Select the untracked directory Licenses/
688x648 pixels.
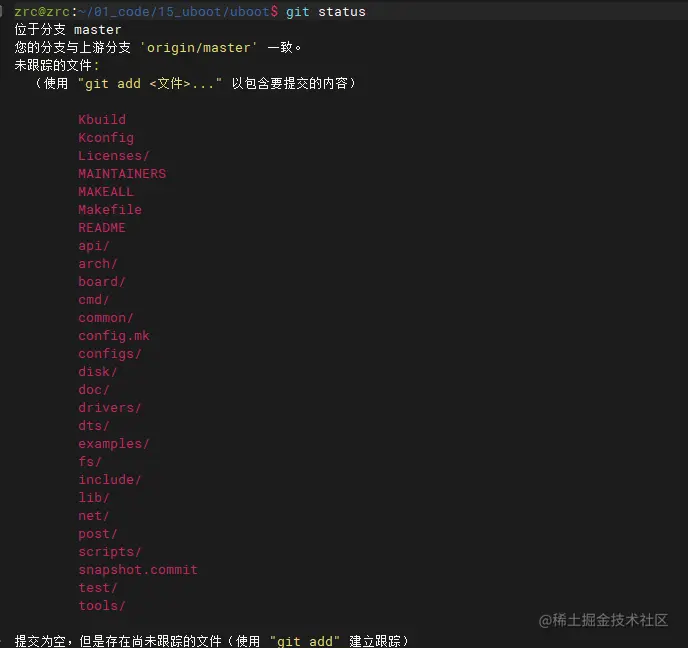click(x=114, y=155)
